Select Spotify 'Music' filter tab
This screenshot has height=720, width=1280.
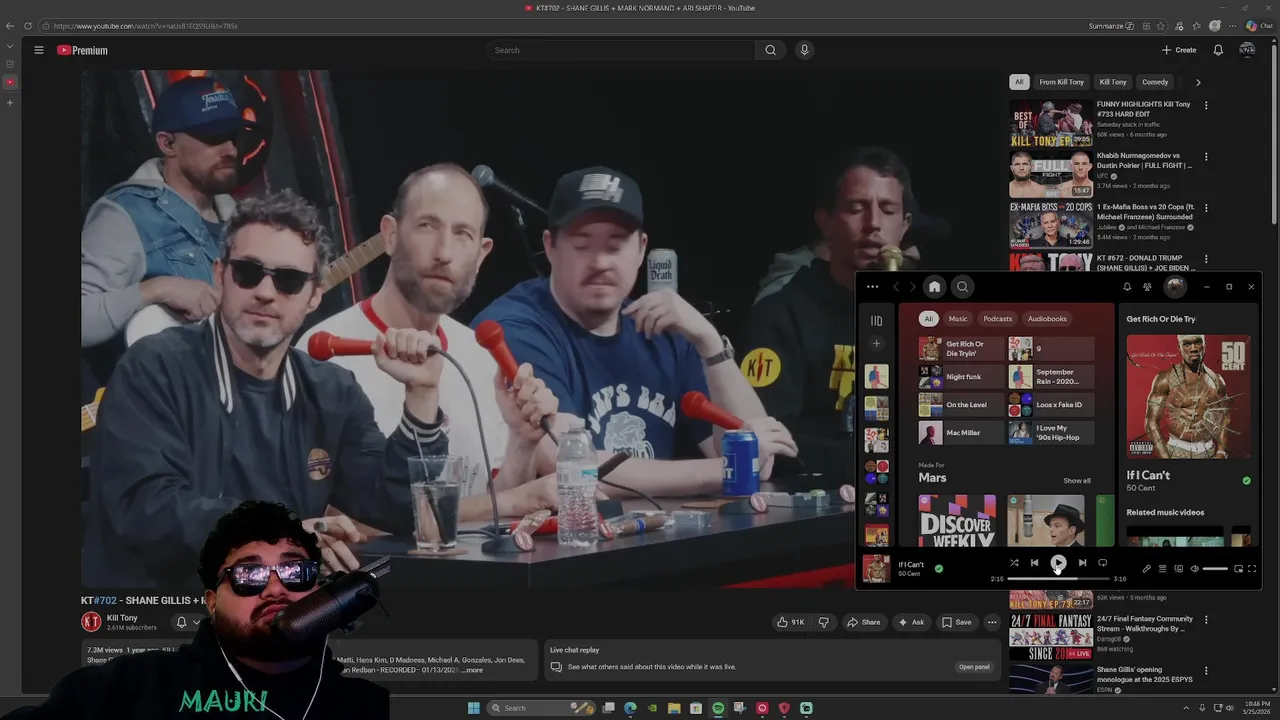(x=958, y=319)
